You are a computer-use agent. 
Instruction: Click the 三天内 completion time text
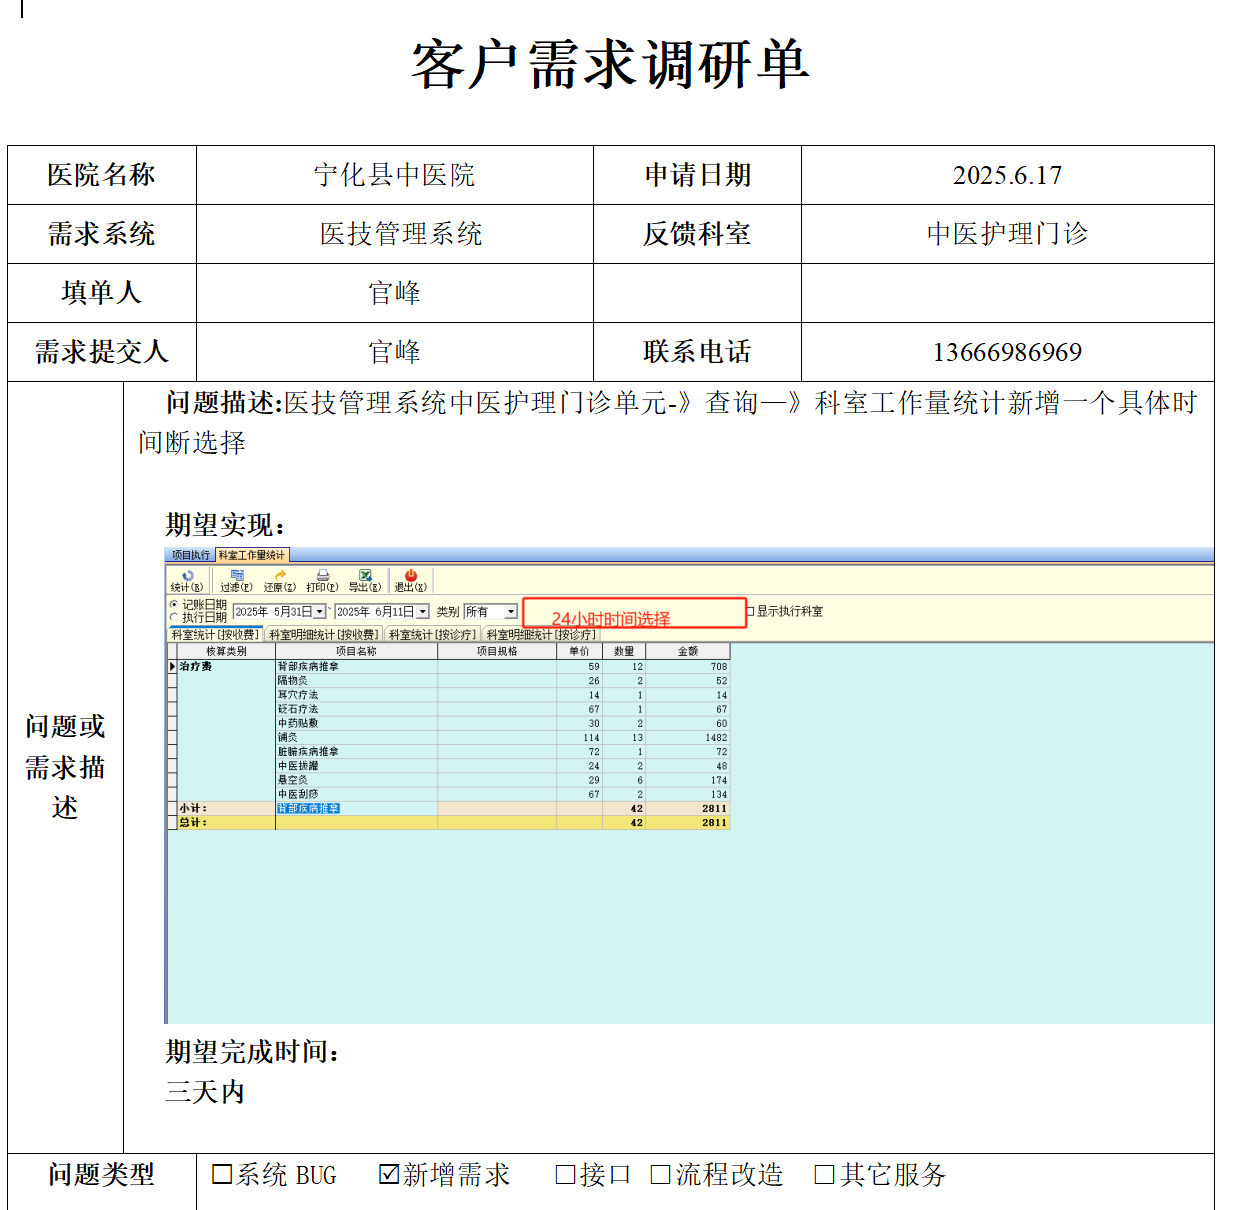click(205, 1092)
